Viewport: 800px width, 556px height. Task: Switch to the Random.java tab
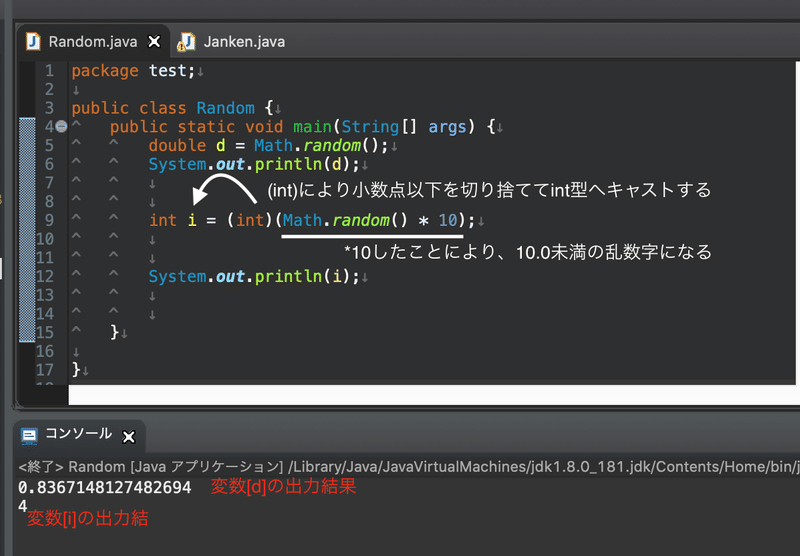click(93, 42)
